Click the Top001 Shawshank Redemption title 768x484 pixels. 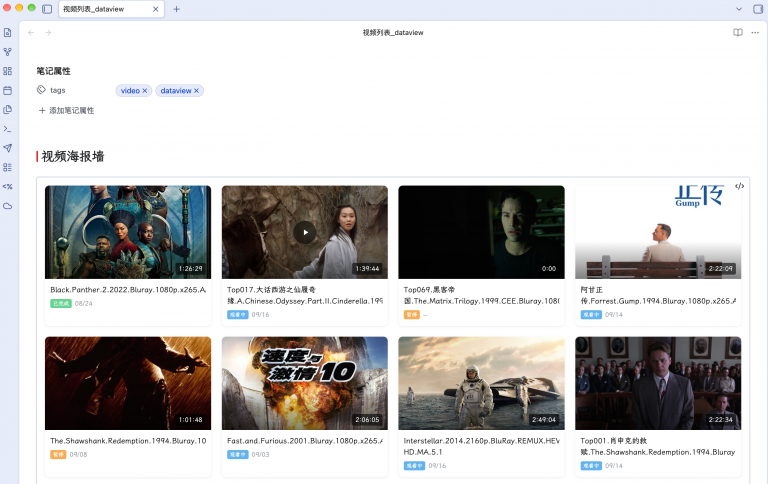point(658,446)
